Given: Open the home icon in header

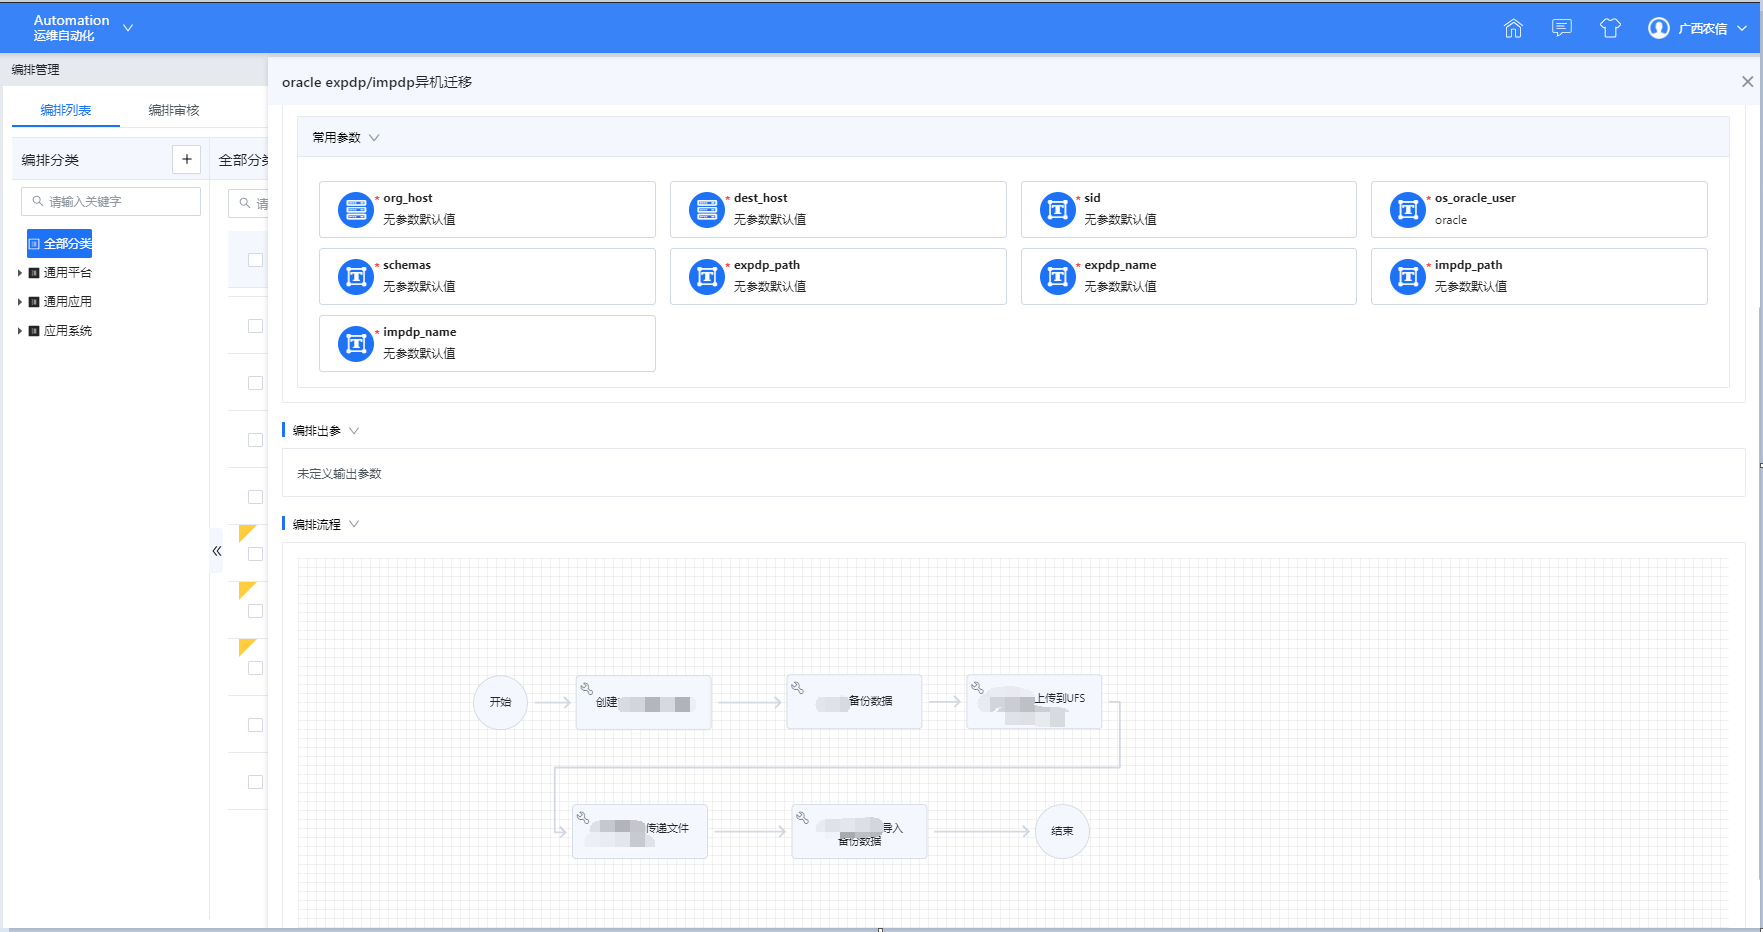Looking at the screenshot, I should 1513,28.
